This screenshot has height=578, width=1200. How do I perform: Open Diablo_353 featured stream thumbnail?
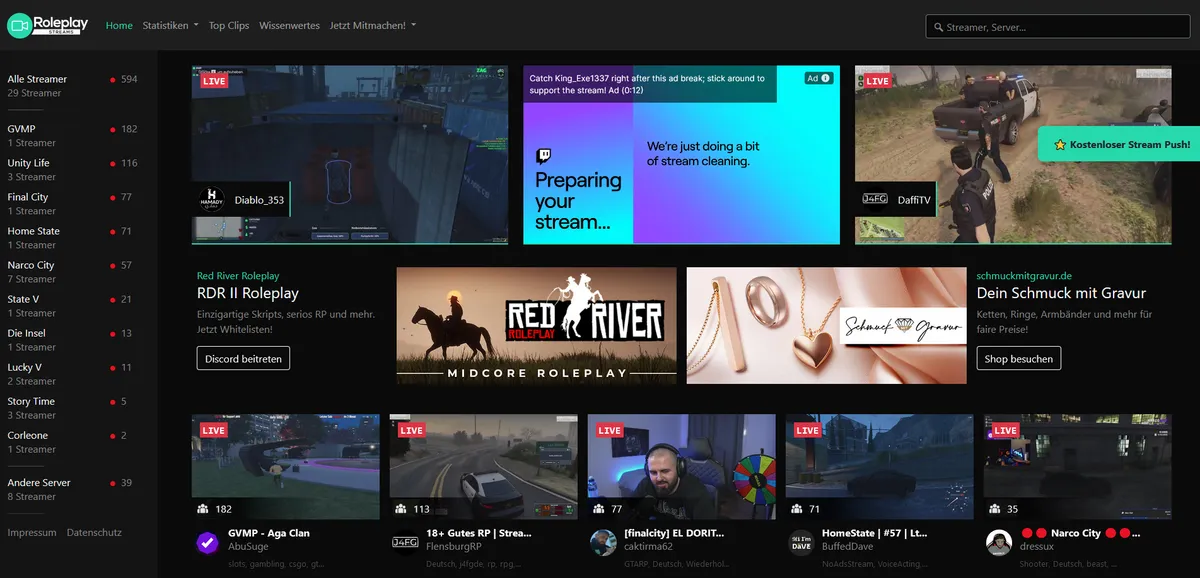pos(349,155)
